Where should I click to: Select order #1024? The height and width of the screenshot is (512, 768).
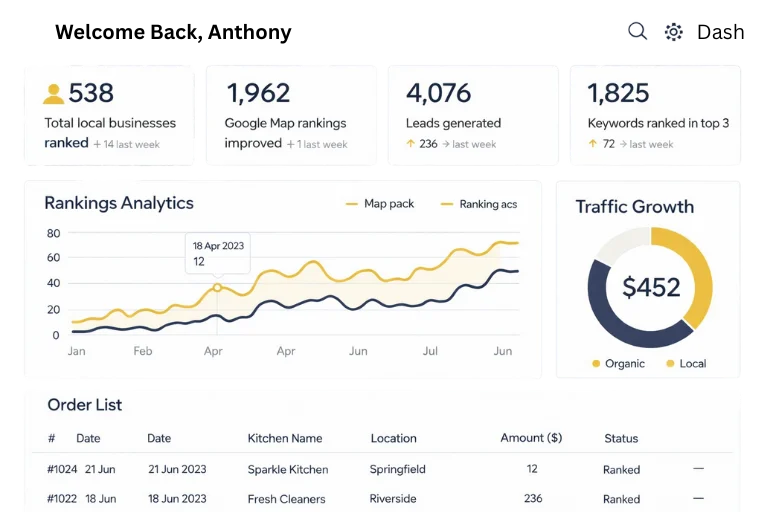click(62, 469)
